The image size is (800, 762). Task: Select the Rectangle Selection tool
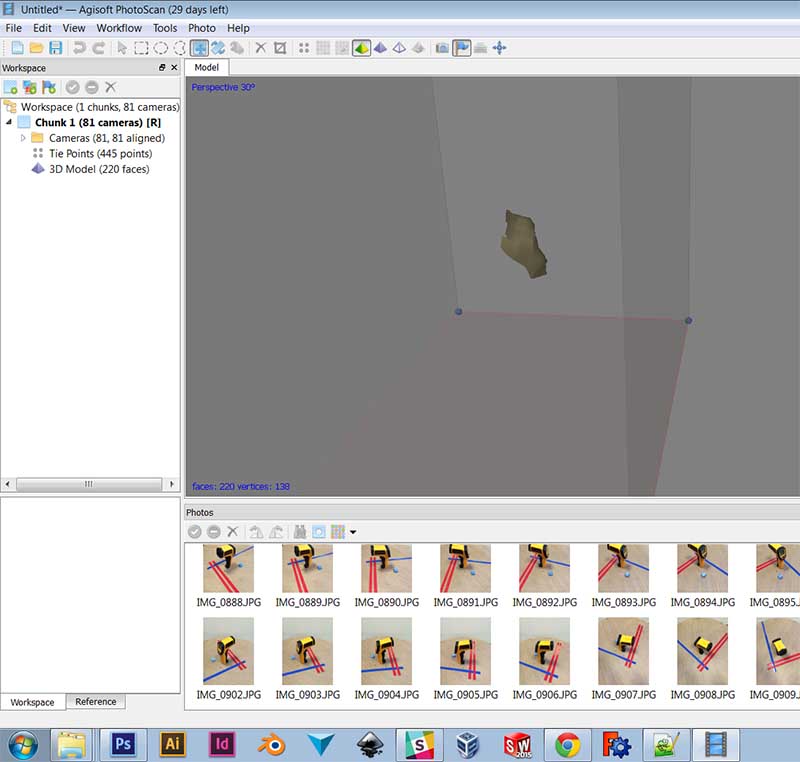click(x=141, y=48)
